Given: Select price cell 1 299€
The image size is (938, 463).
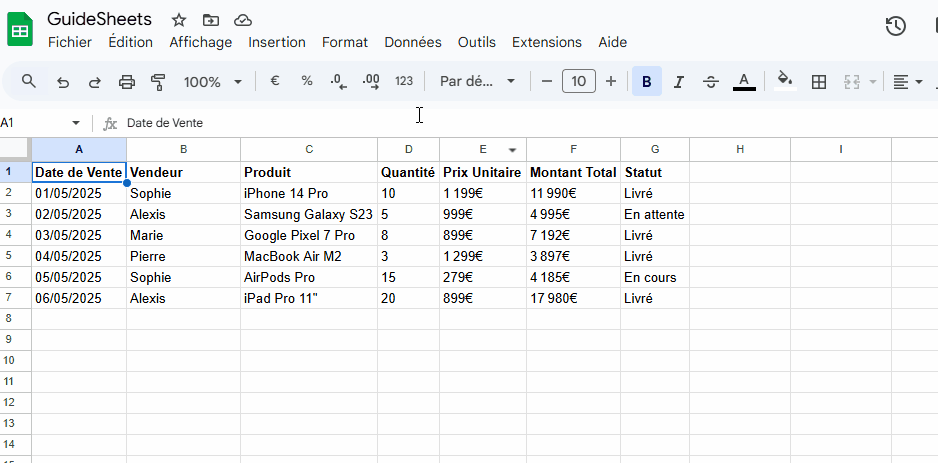Looking at the screenshot, I should point(483,256).
